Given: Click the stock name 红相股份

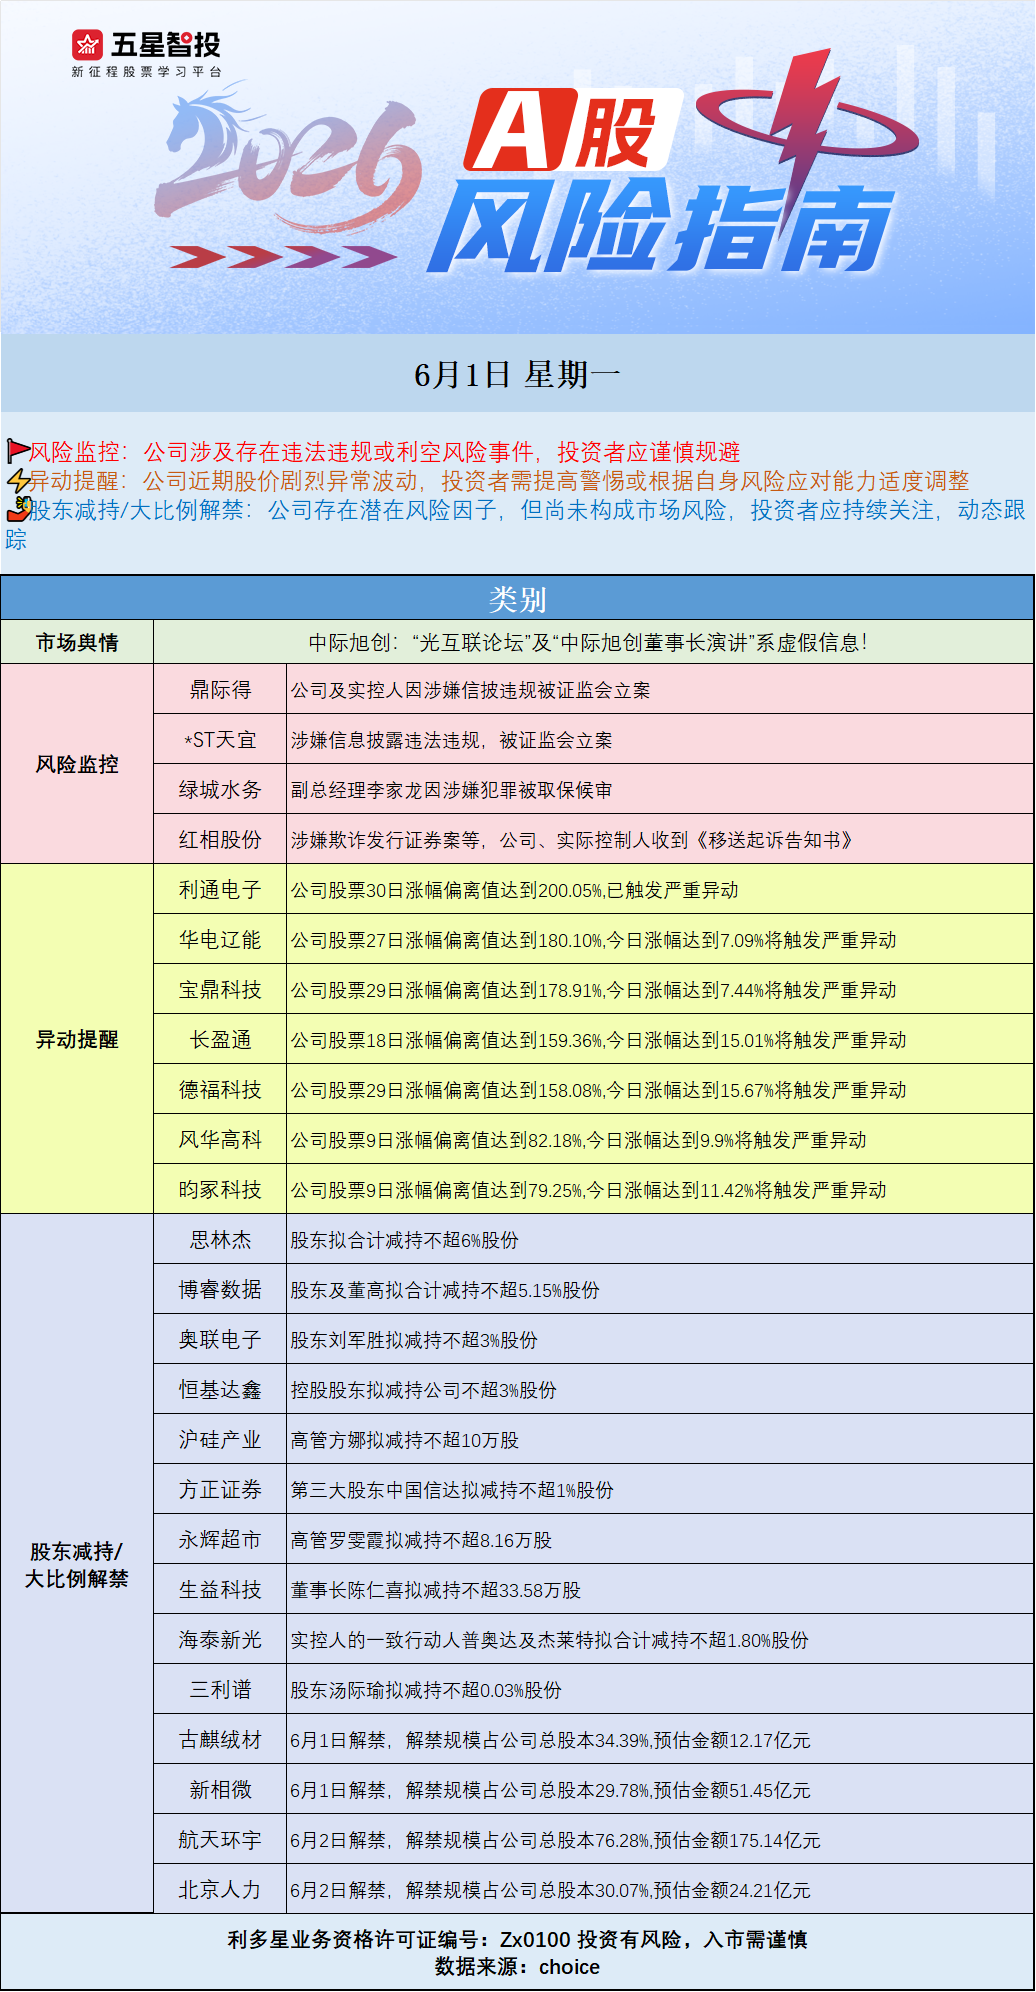Looking at the screenshot, I should point(220,840).
